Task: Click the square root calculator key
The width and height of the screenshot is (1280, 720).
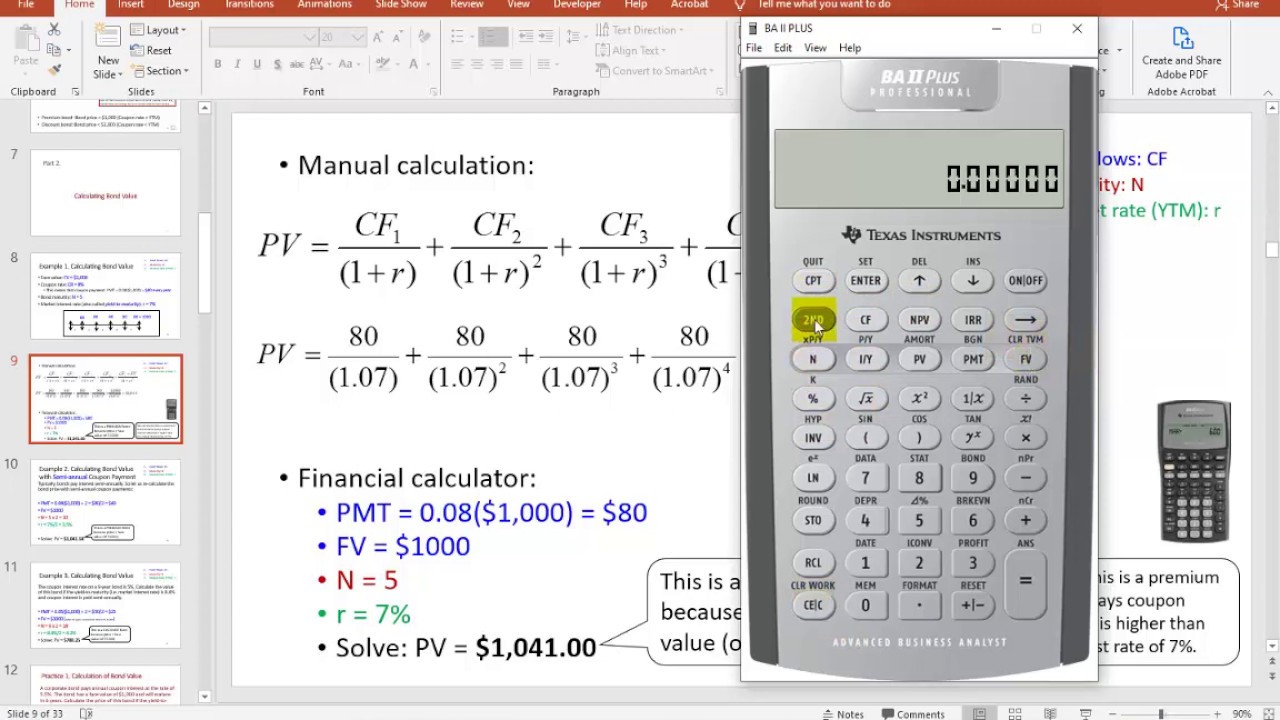Action: [866, 398]
